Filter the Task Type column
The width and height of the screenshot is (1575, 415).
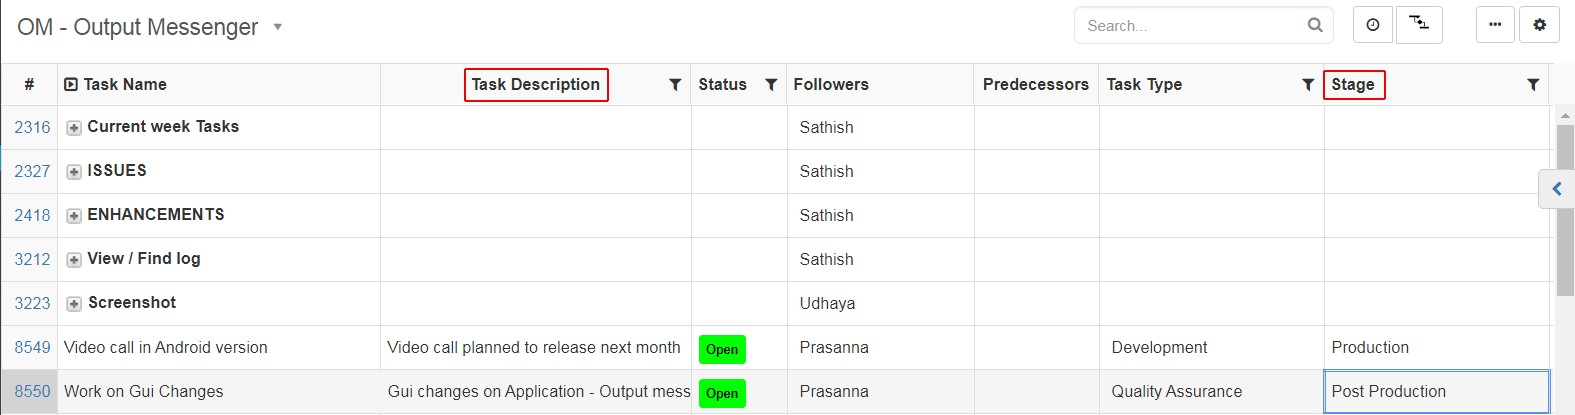1308,85
